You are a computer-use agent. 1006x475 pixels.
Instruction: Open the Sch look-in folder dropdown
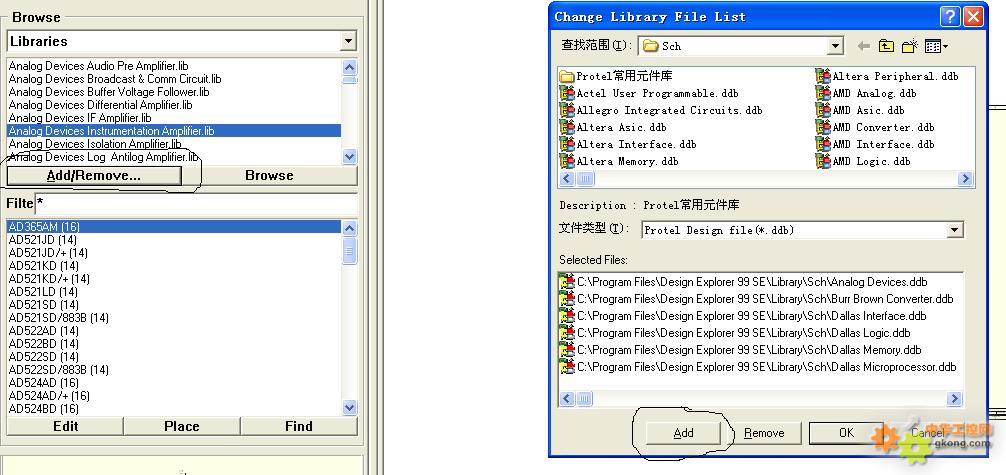(835, 46)
